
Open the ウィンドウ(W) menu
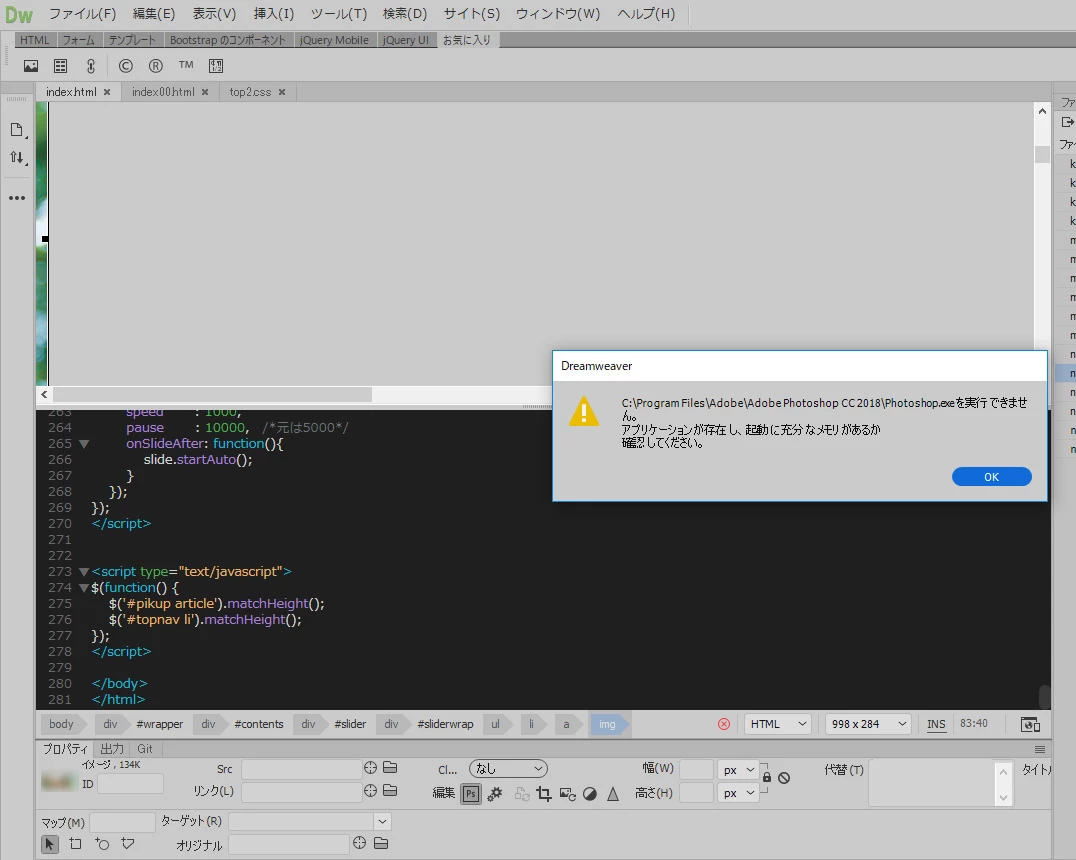tap(557, 14)
